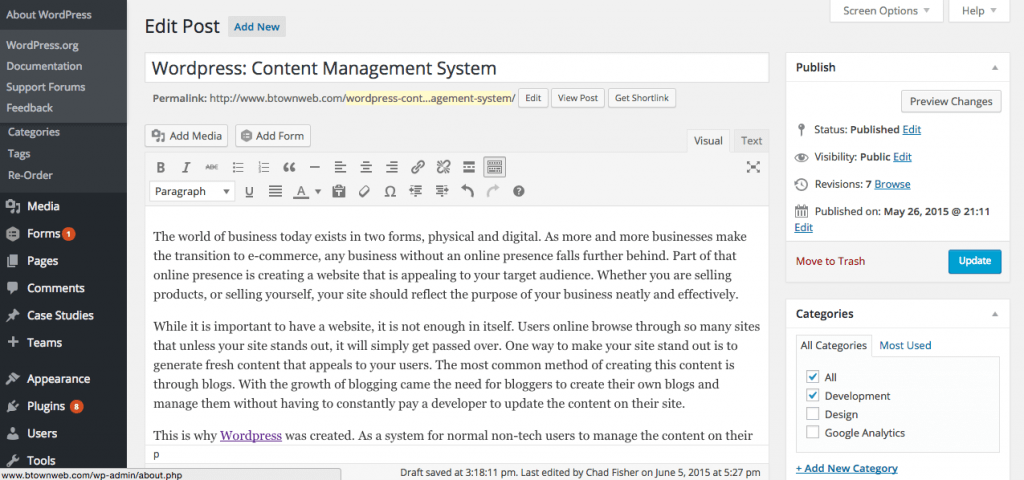Open text color picker dropdown arrow
This screenshot has height=480, width=1024.
tap(318, 191)
